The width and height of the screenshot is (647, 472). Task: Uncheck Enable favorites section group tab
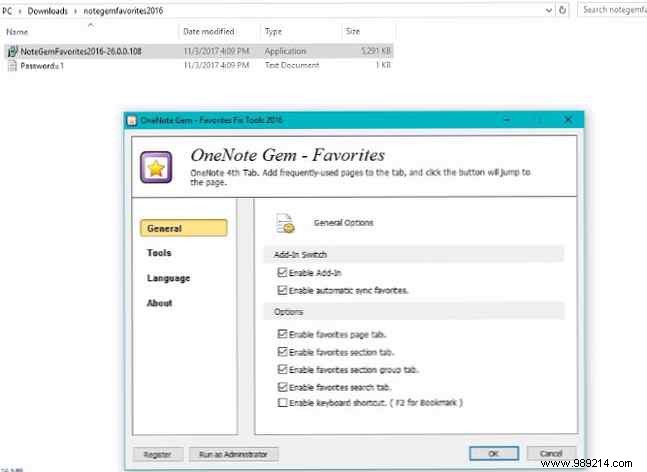[282, 369]
